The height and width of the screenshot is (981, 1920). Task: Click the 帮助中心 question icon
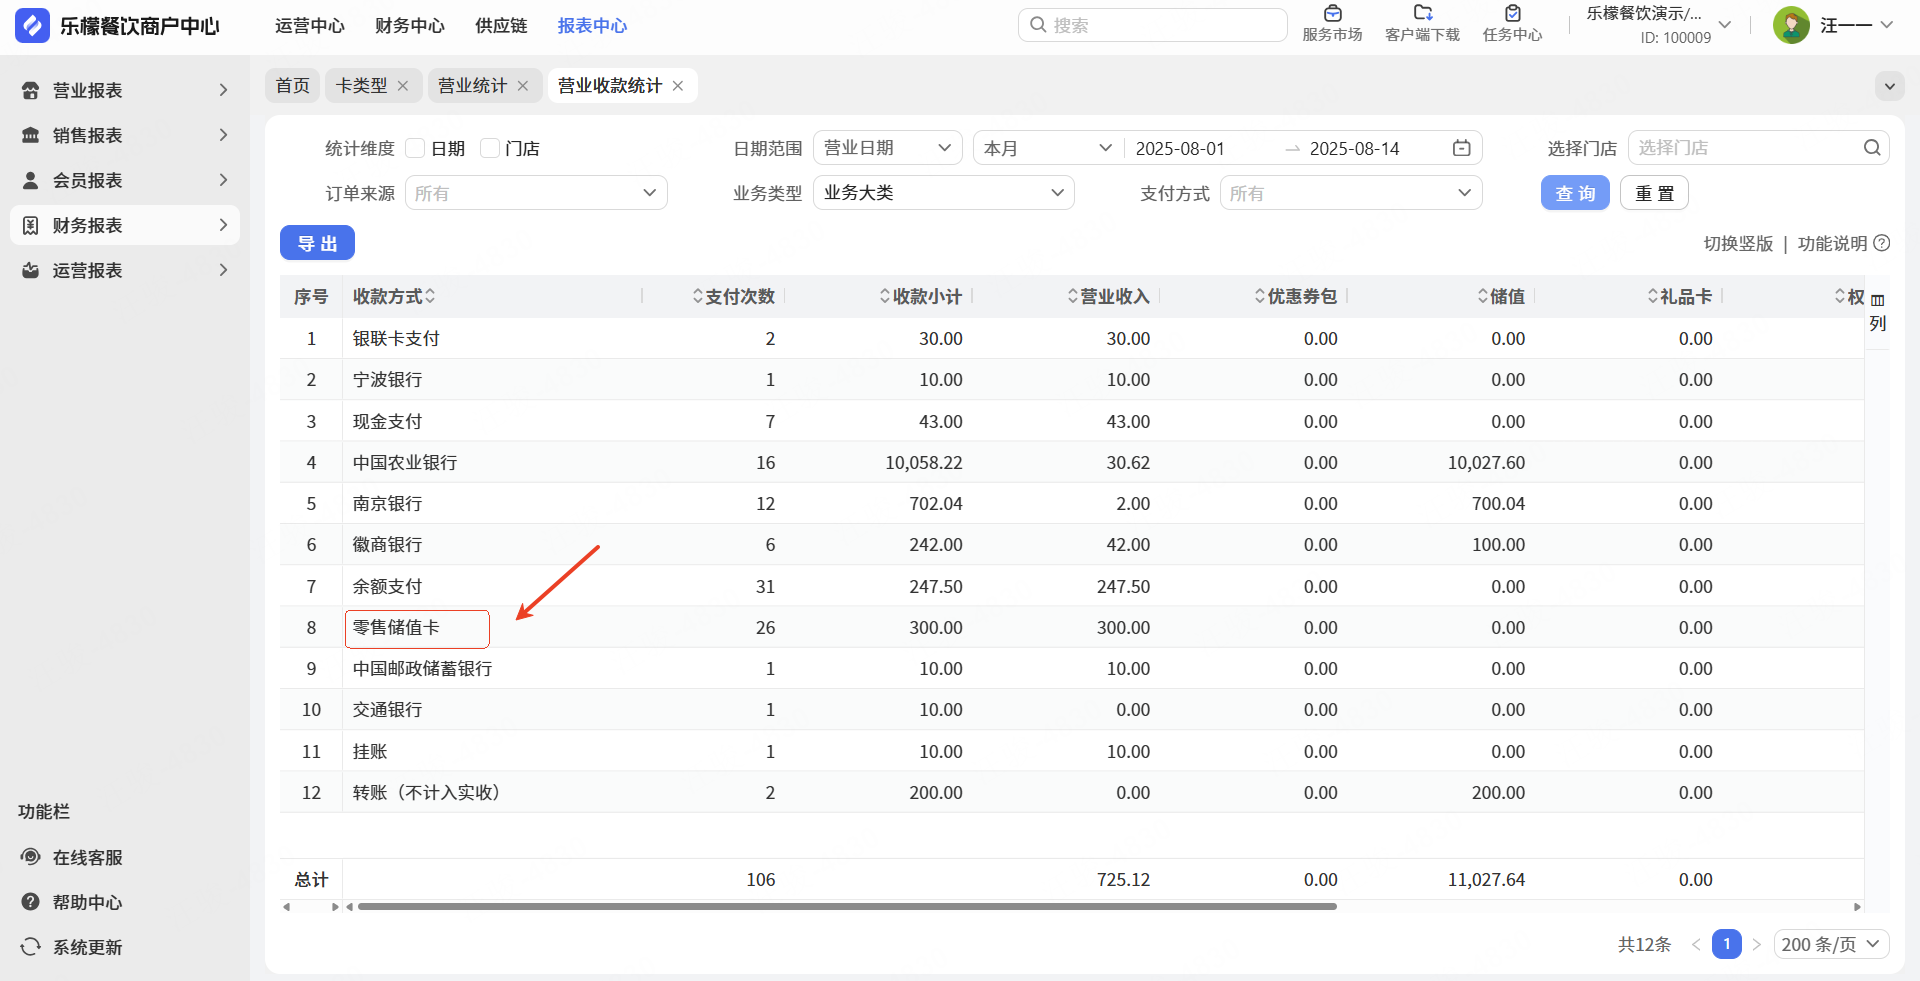tap(31, 902)
